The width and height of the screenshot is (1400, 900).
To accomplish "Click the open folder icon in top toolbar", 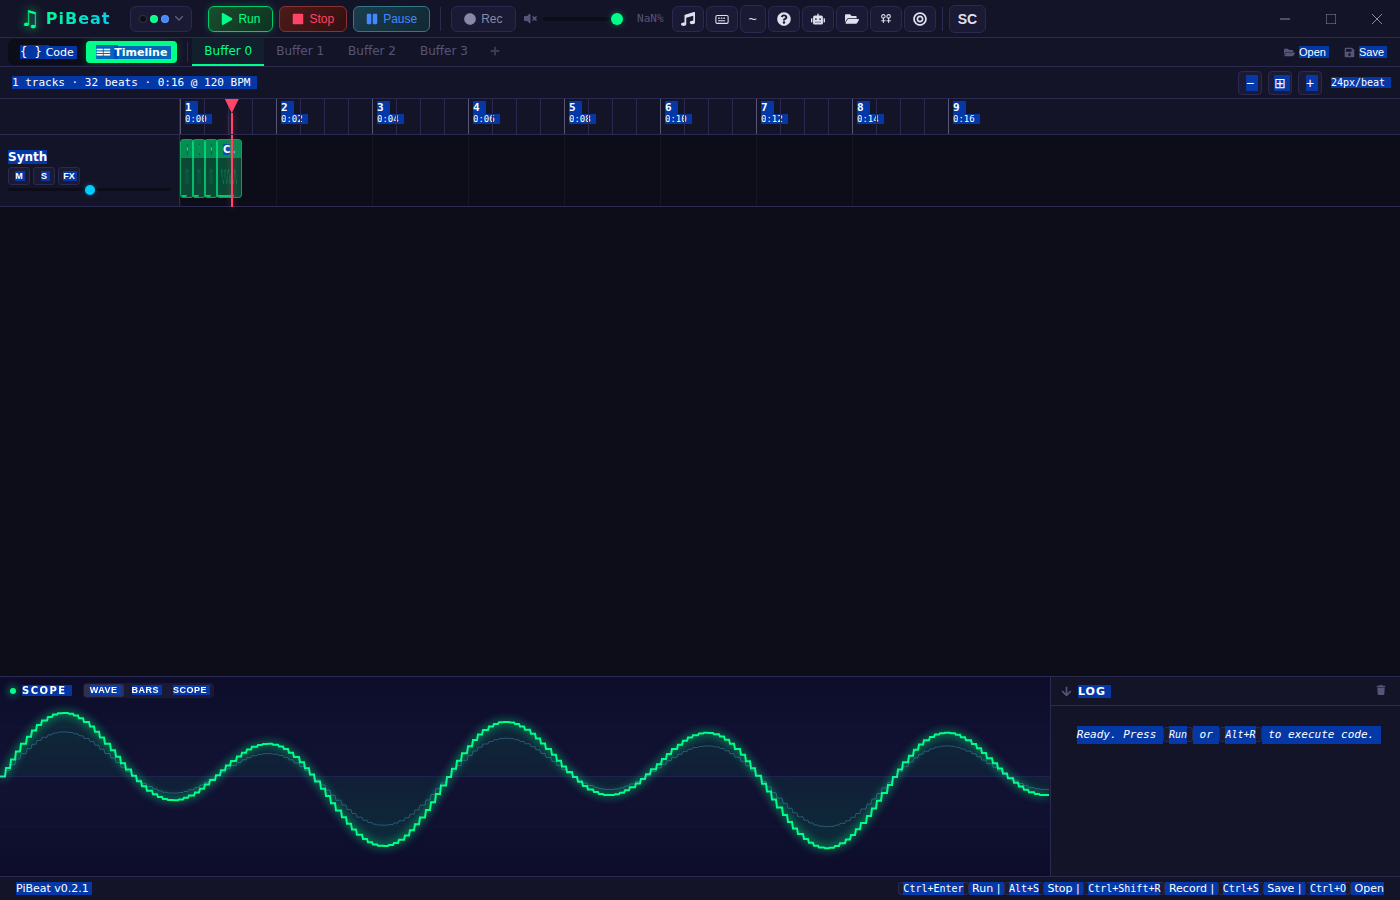I will point(852,19).
